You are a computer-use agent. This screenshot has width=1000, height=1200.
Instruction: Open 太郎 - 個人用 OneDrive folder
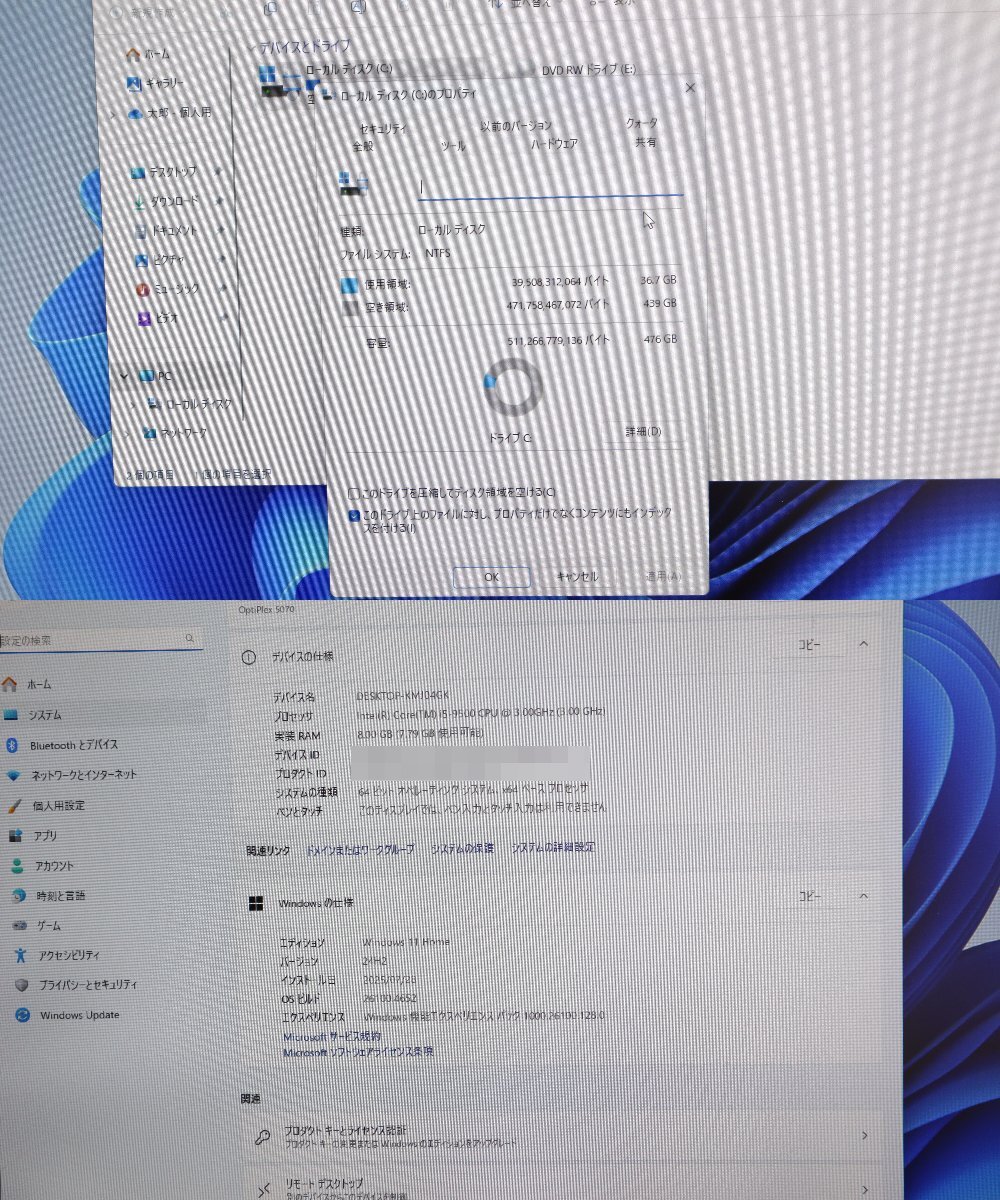170,113
